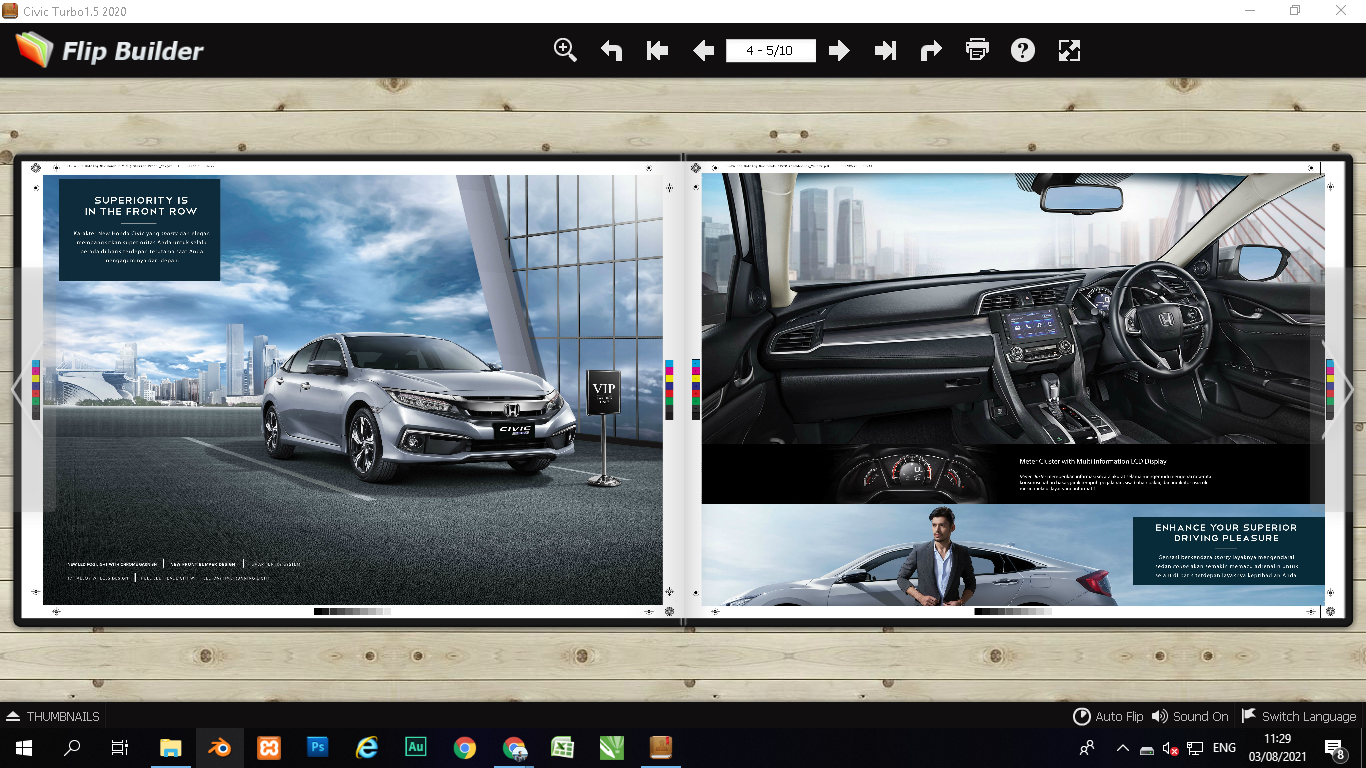Viewport: 1366px width, 768px height.
Task: Open Internet Explorer from taskbar
Action: 367,748
